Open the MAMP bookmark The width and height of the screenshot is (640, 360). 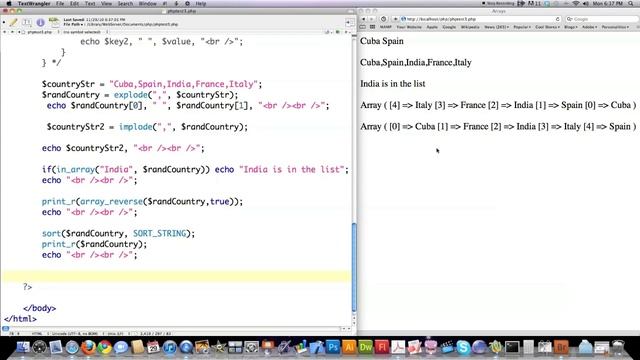[386, 27]
